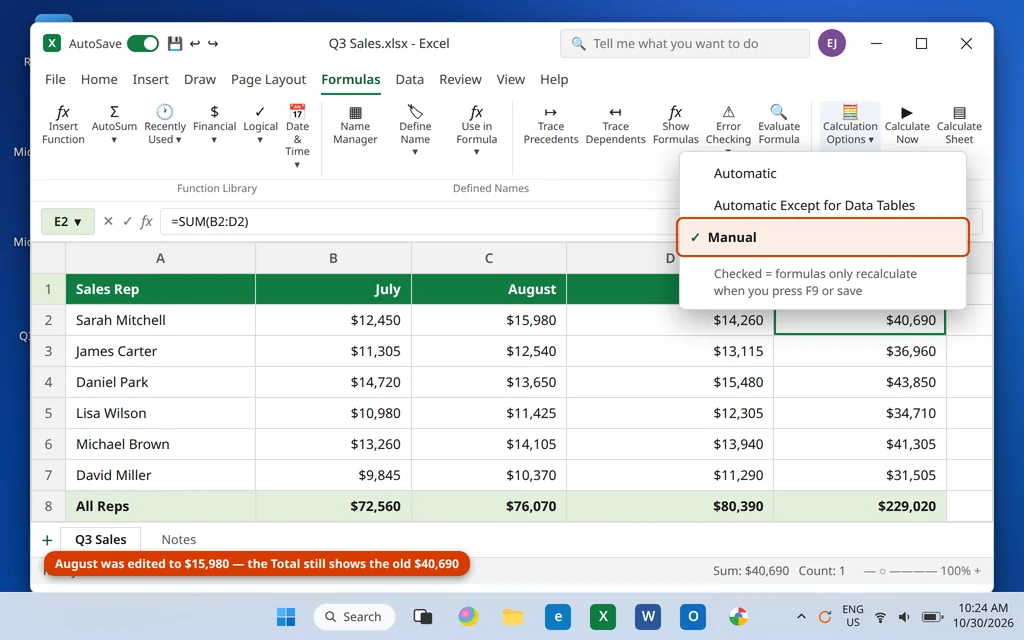Select Automatic Except for Data Tables

[822, 205]
